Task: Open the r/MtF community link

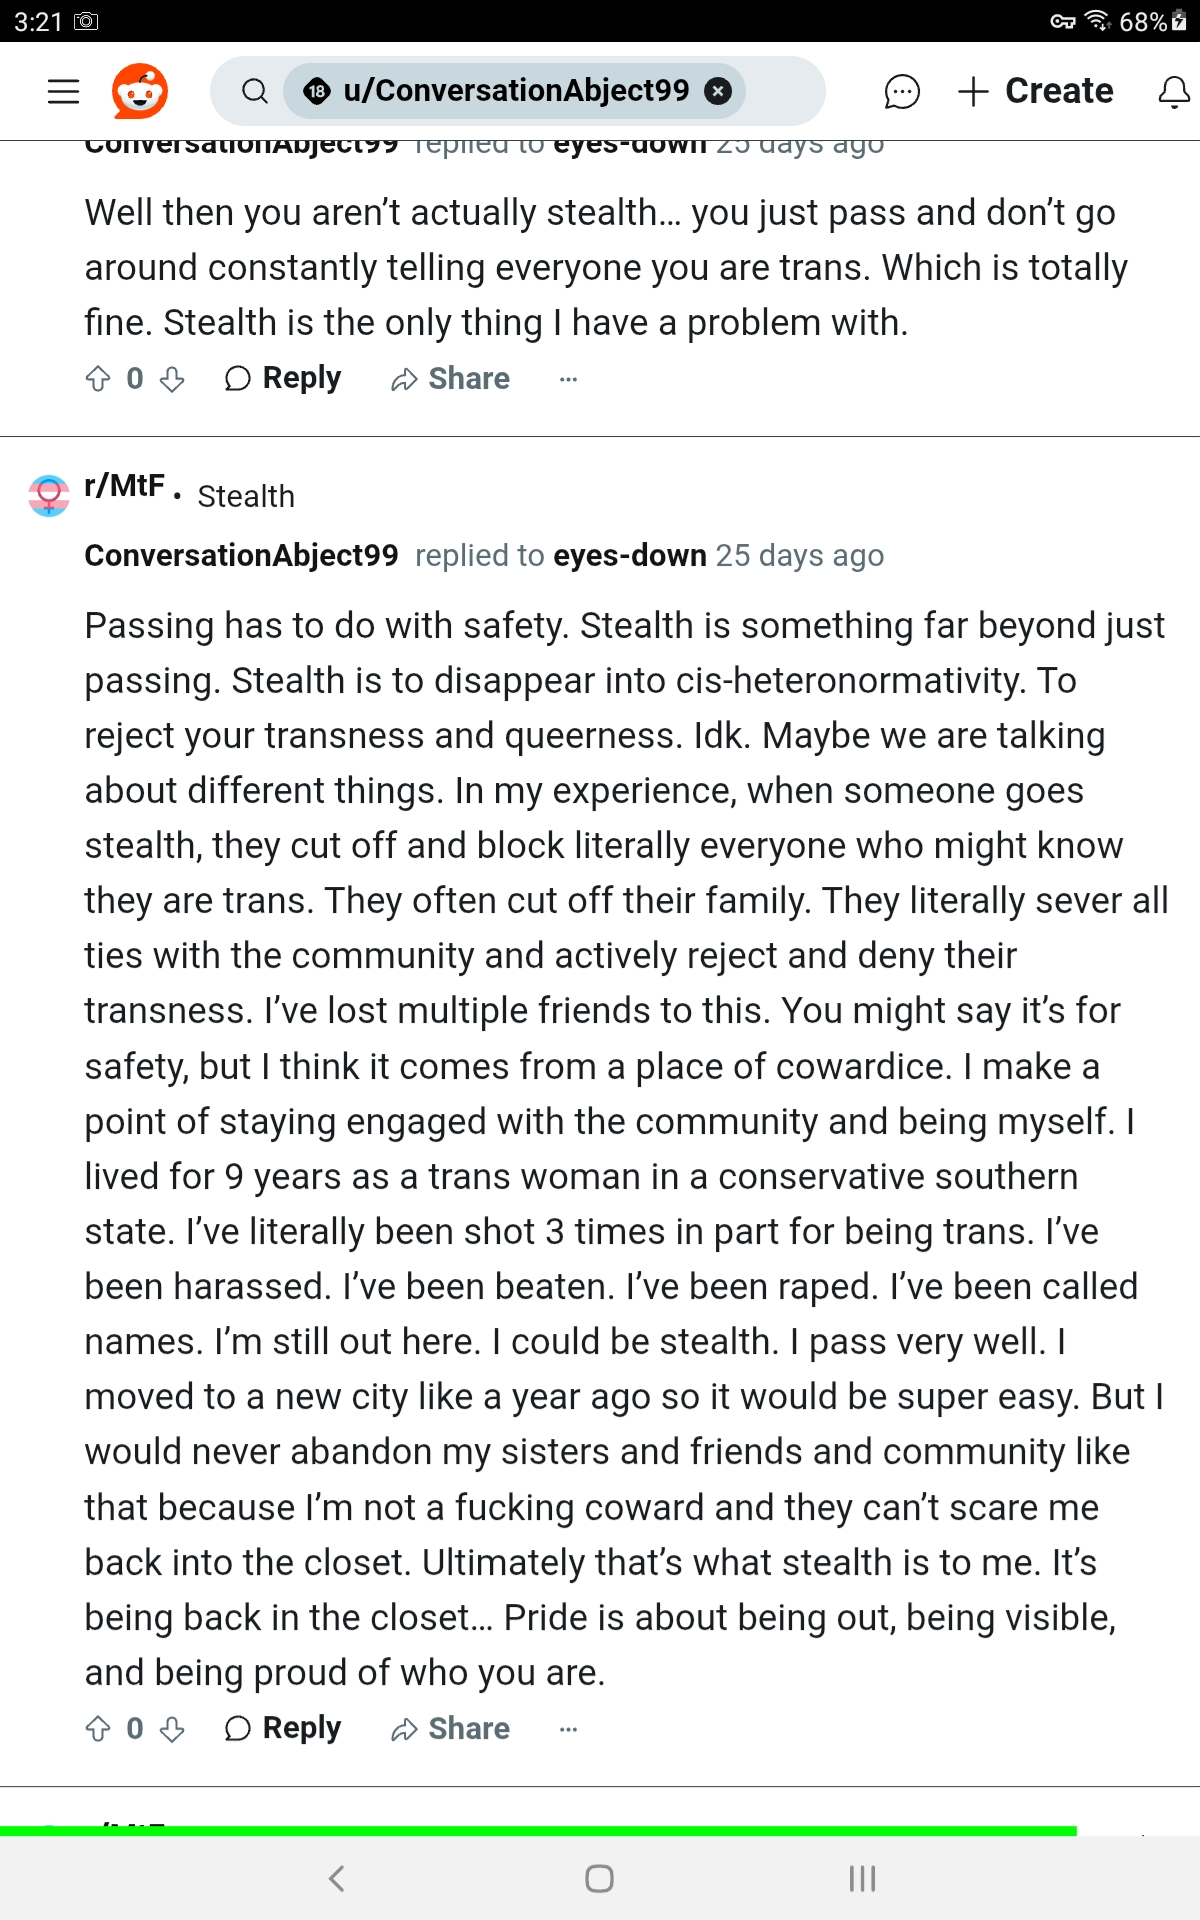Action: click(x=124, y=486)
